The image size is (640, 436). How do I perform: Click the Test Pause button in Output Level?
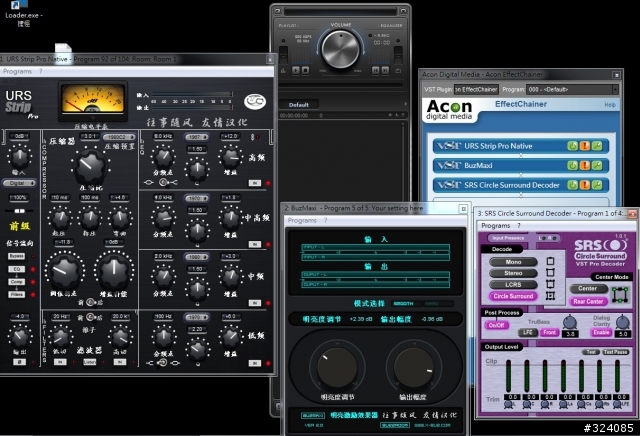tap(616, 352)
